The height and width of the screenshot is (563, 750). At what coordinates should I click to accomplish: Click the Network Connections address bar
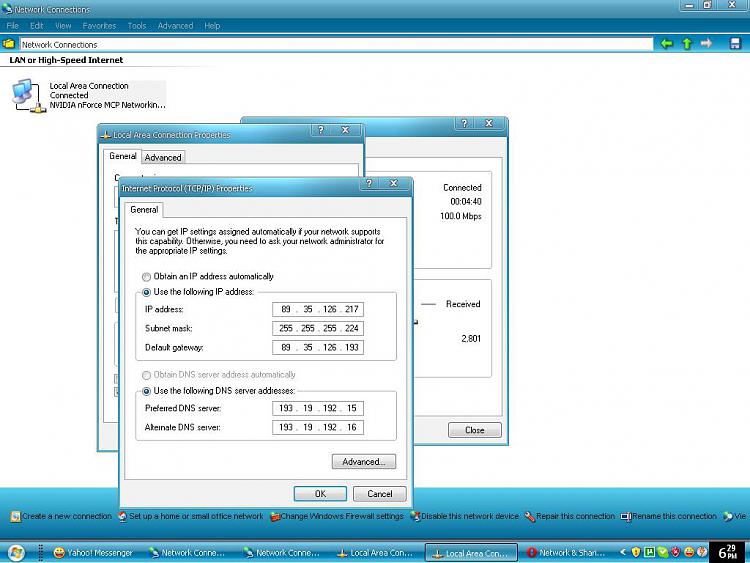pos(336,44)
